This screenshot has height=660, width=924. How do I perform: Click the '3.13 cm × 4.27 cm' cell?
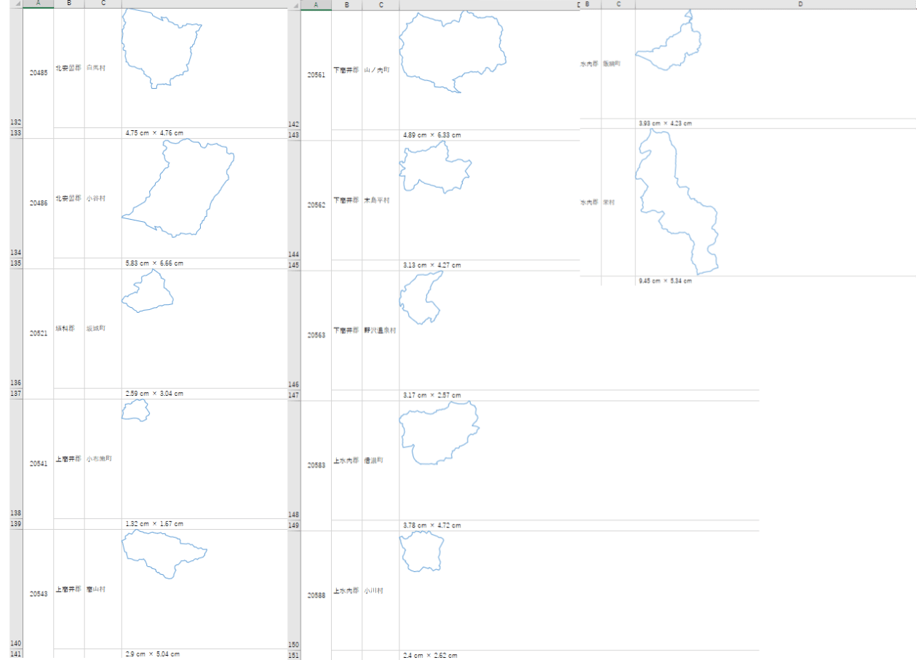coord(489,265)
